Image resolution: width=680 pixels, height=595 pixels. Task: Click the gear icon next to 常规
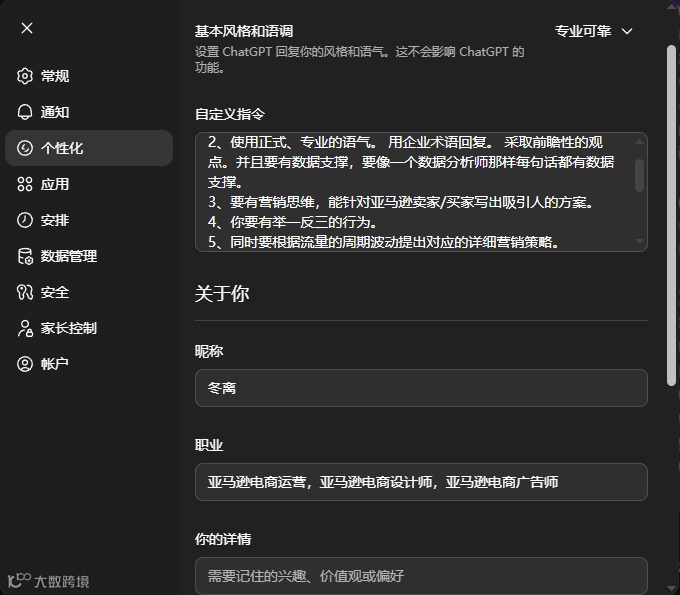[x=25, y=76]
